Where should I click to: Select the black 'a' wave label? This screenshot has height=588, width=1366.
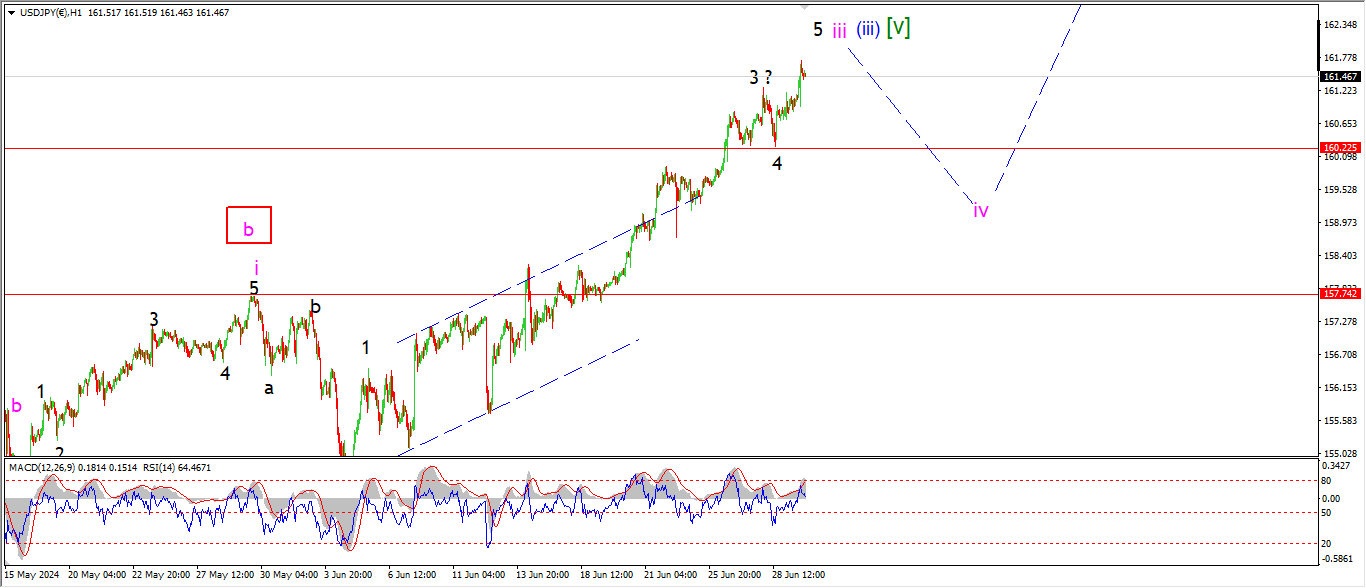[268, 388]
